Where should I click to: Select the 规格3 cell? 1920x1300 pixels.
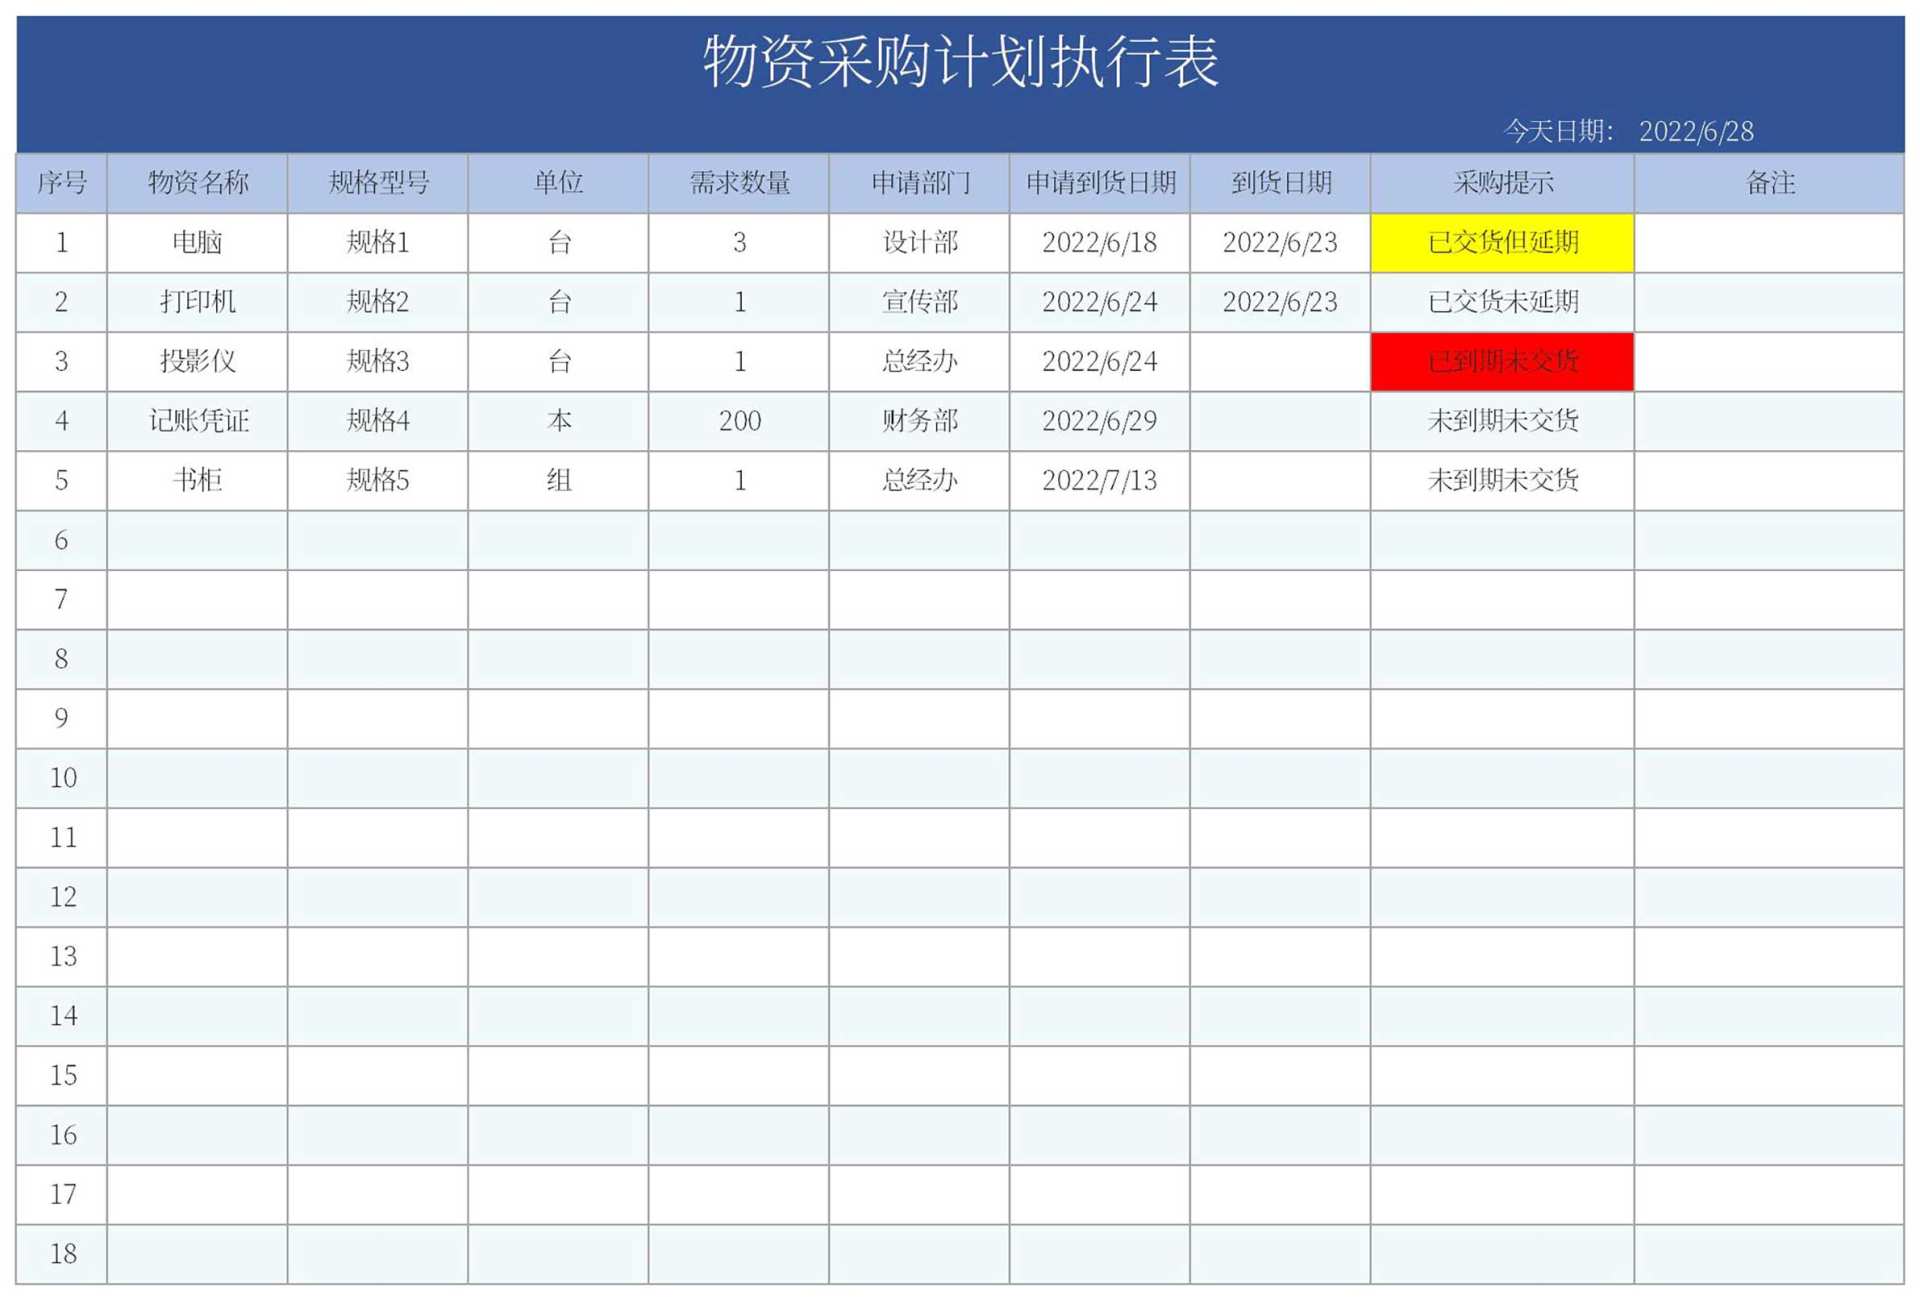378,362
